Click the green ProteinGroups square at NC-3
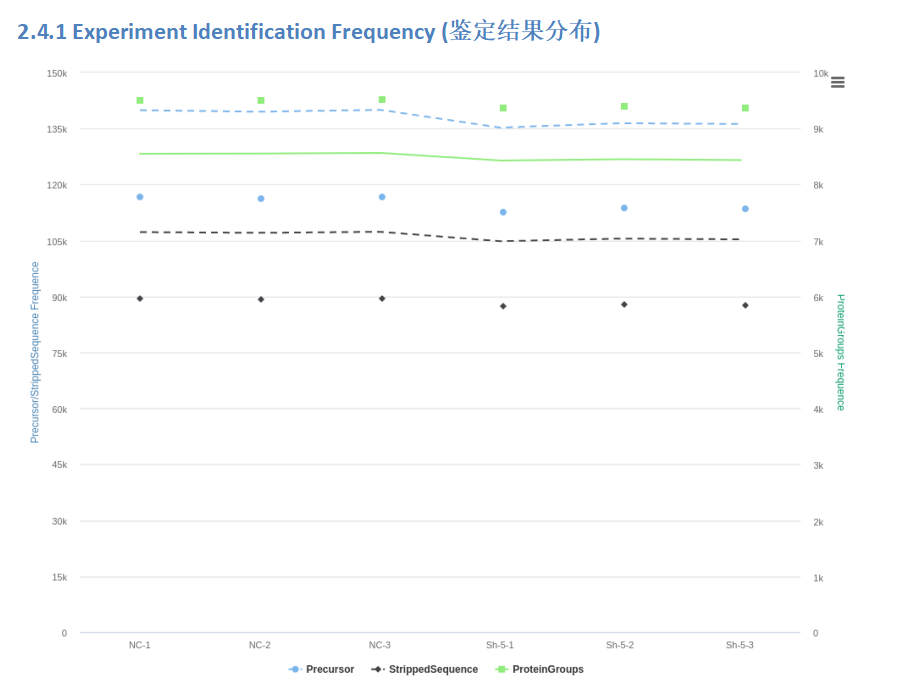Screen dimensions: 913x697 tap(382, 100)
